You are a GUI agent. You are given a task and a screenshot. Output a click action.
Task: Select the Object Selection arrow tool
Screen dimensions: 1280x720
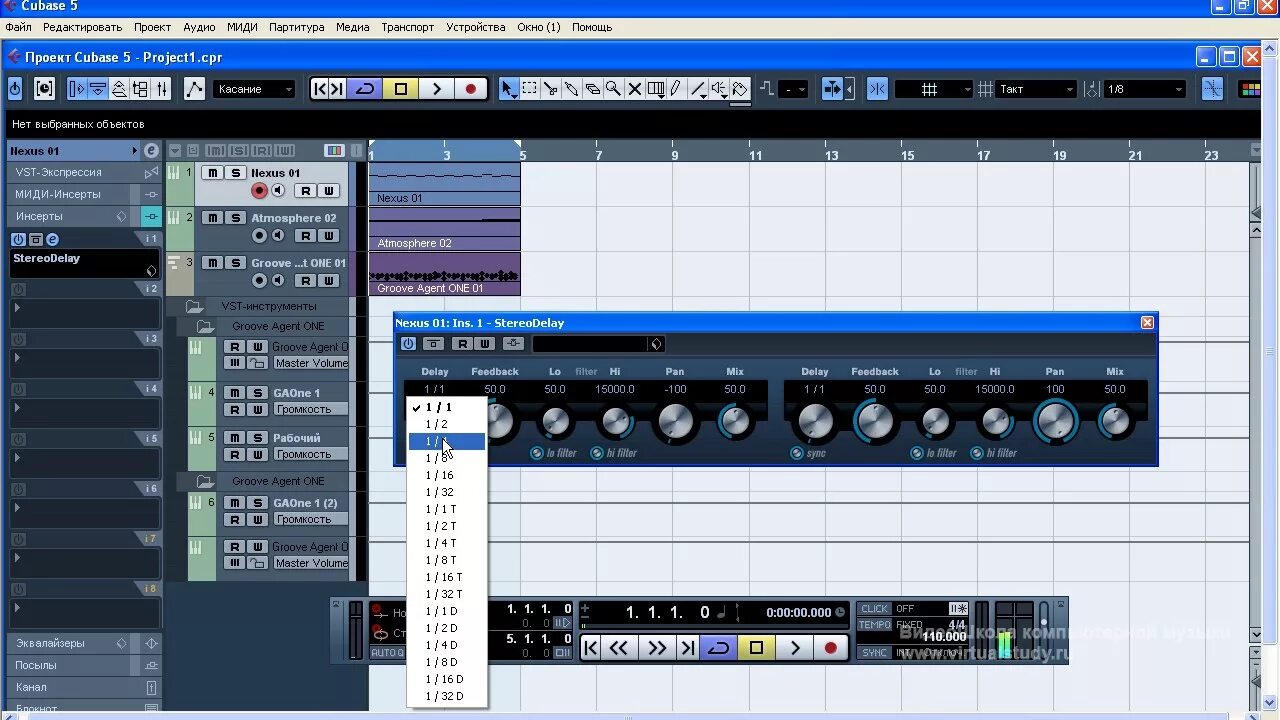[x=508, y=89]
